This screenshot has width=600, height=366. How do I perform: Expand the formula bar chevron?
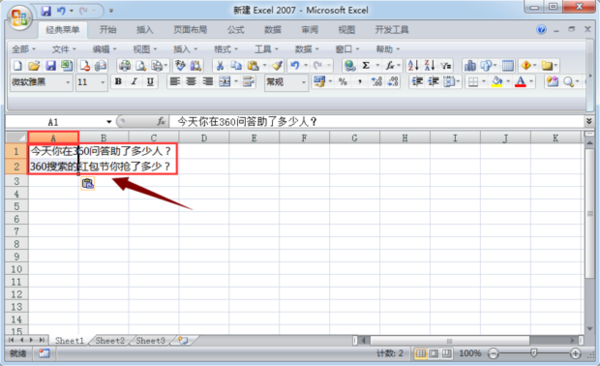(x=589, y=121)
